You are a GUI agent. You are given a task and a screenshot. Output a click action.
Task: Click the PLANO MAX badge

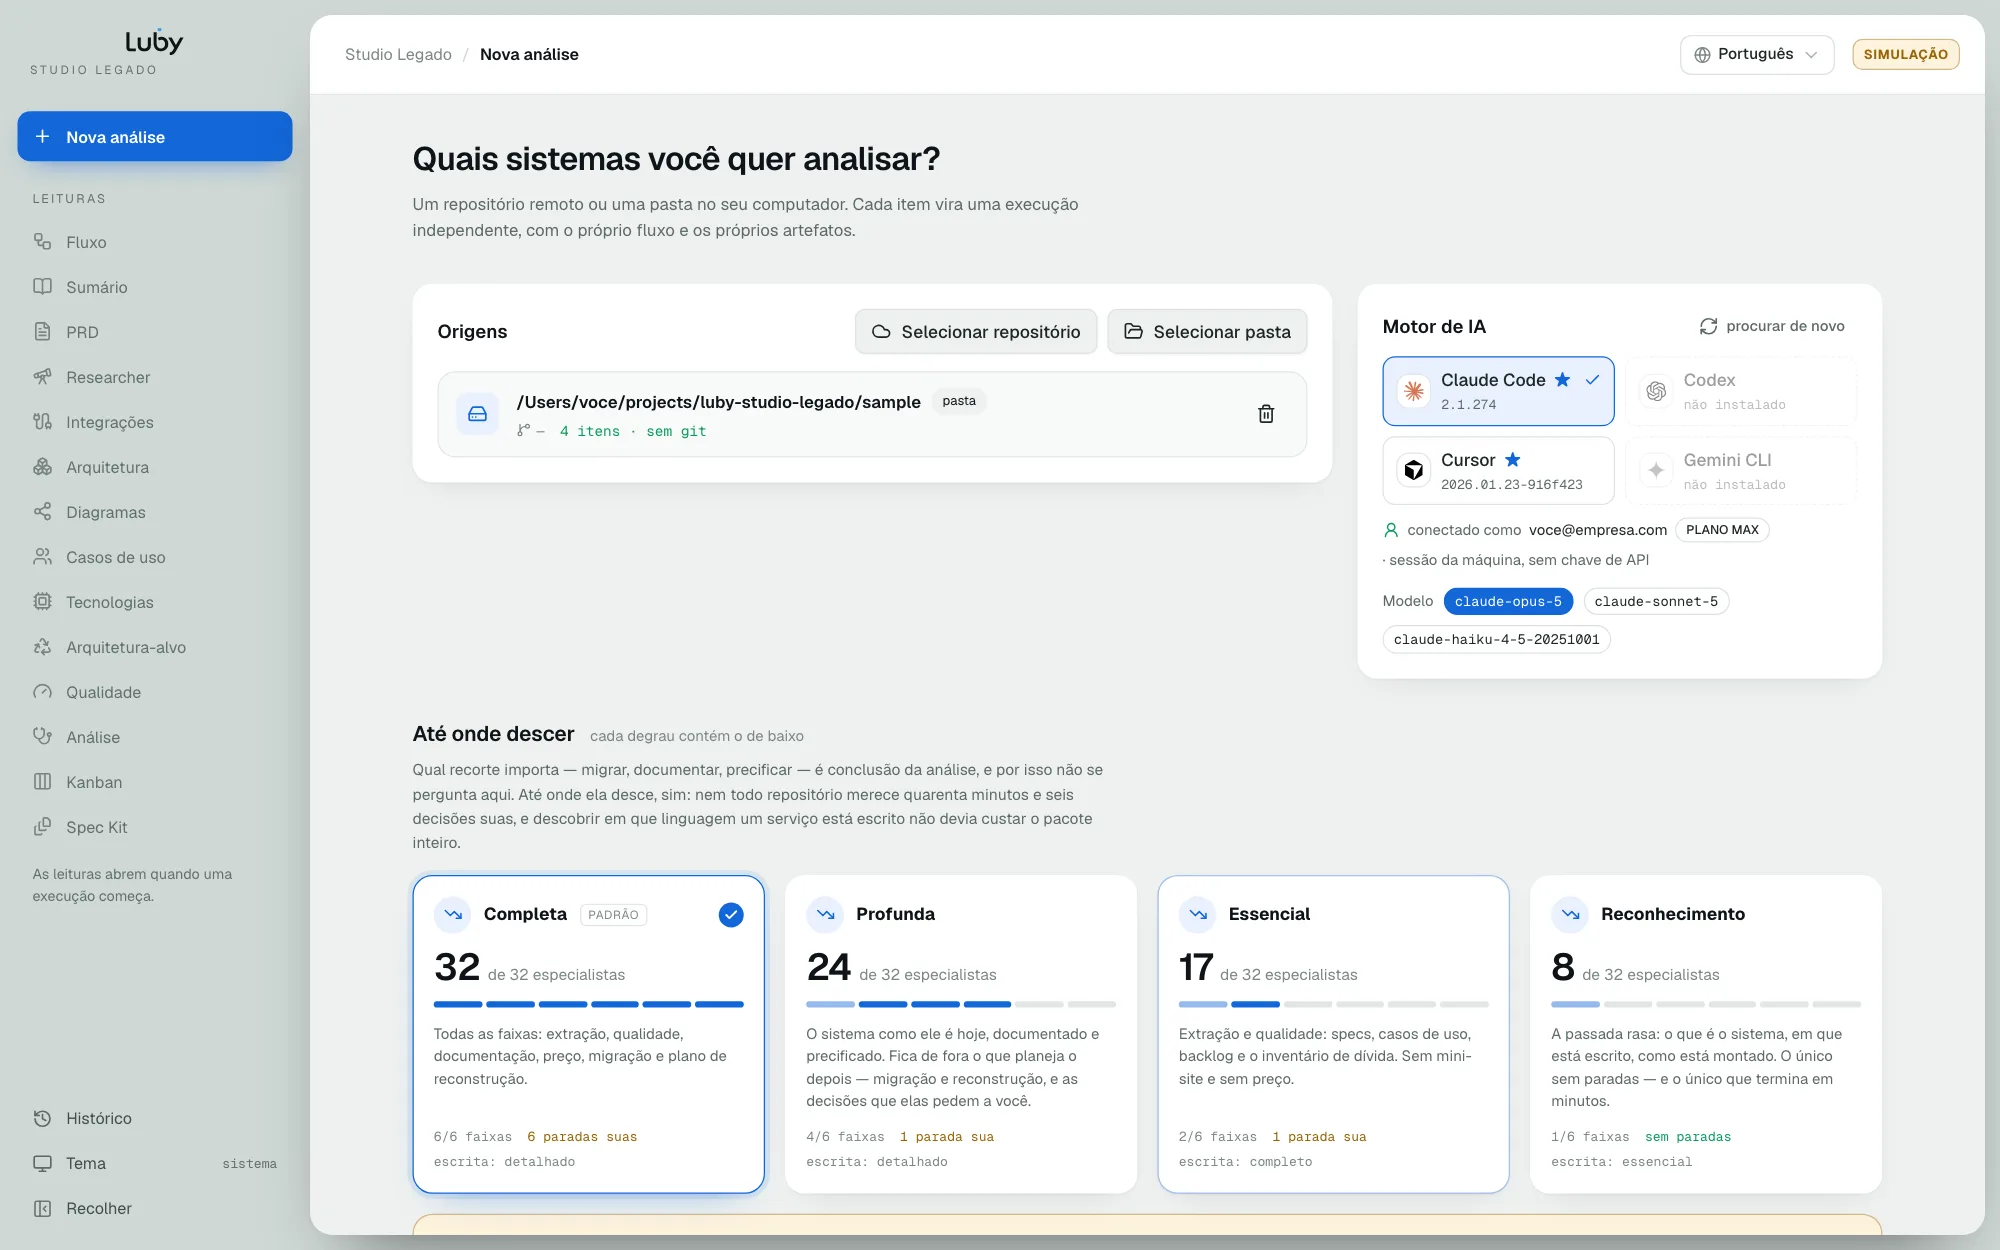click(1722, 530)
